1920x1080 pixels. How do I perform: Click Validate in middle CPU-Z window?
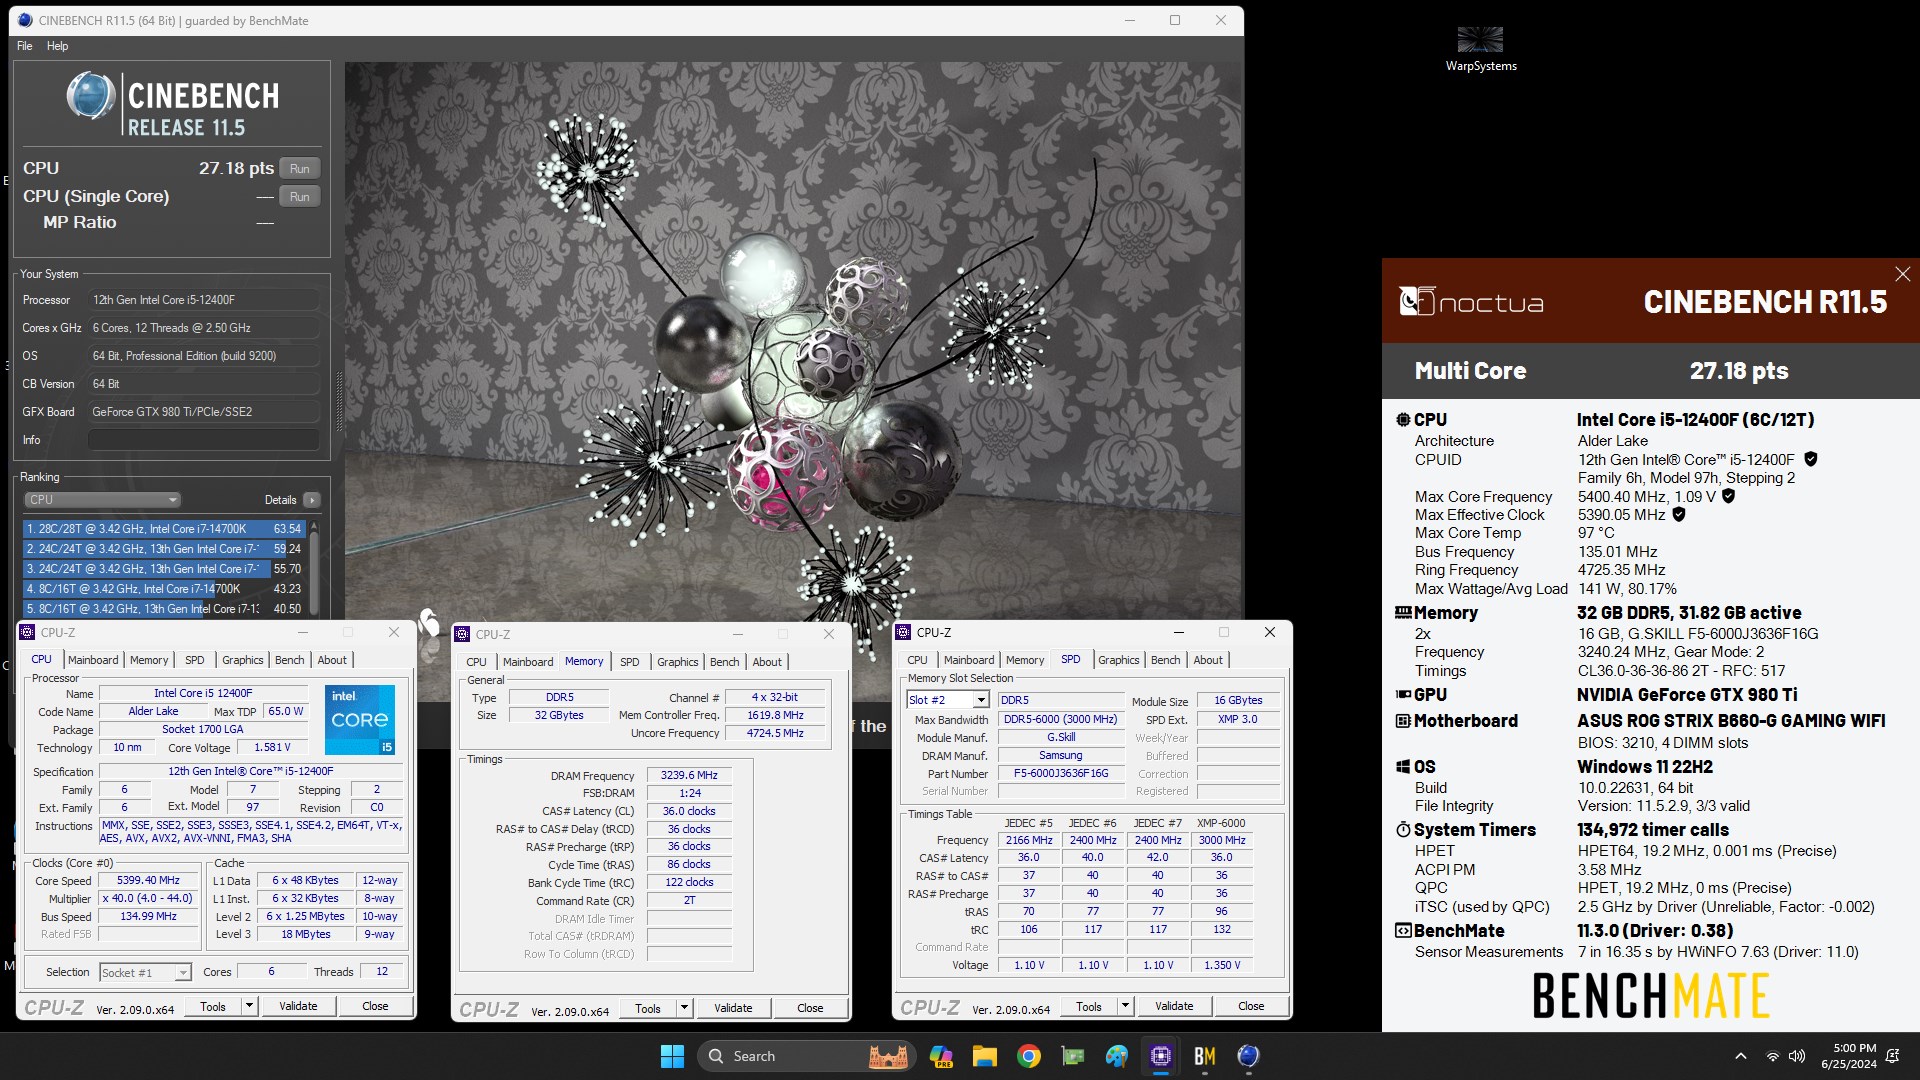733,1009
